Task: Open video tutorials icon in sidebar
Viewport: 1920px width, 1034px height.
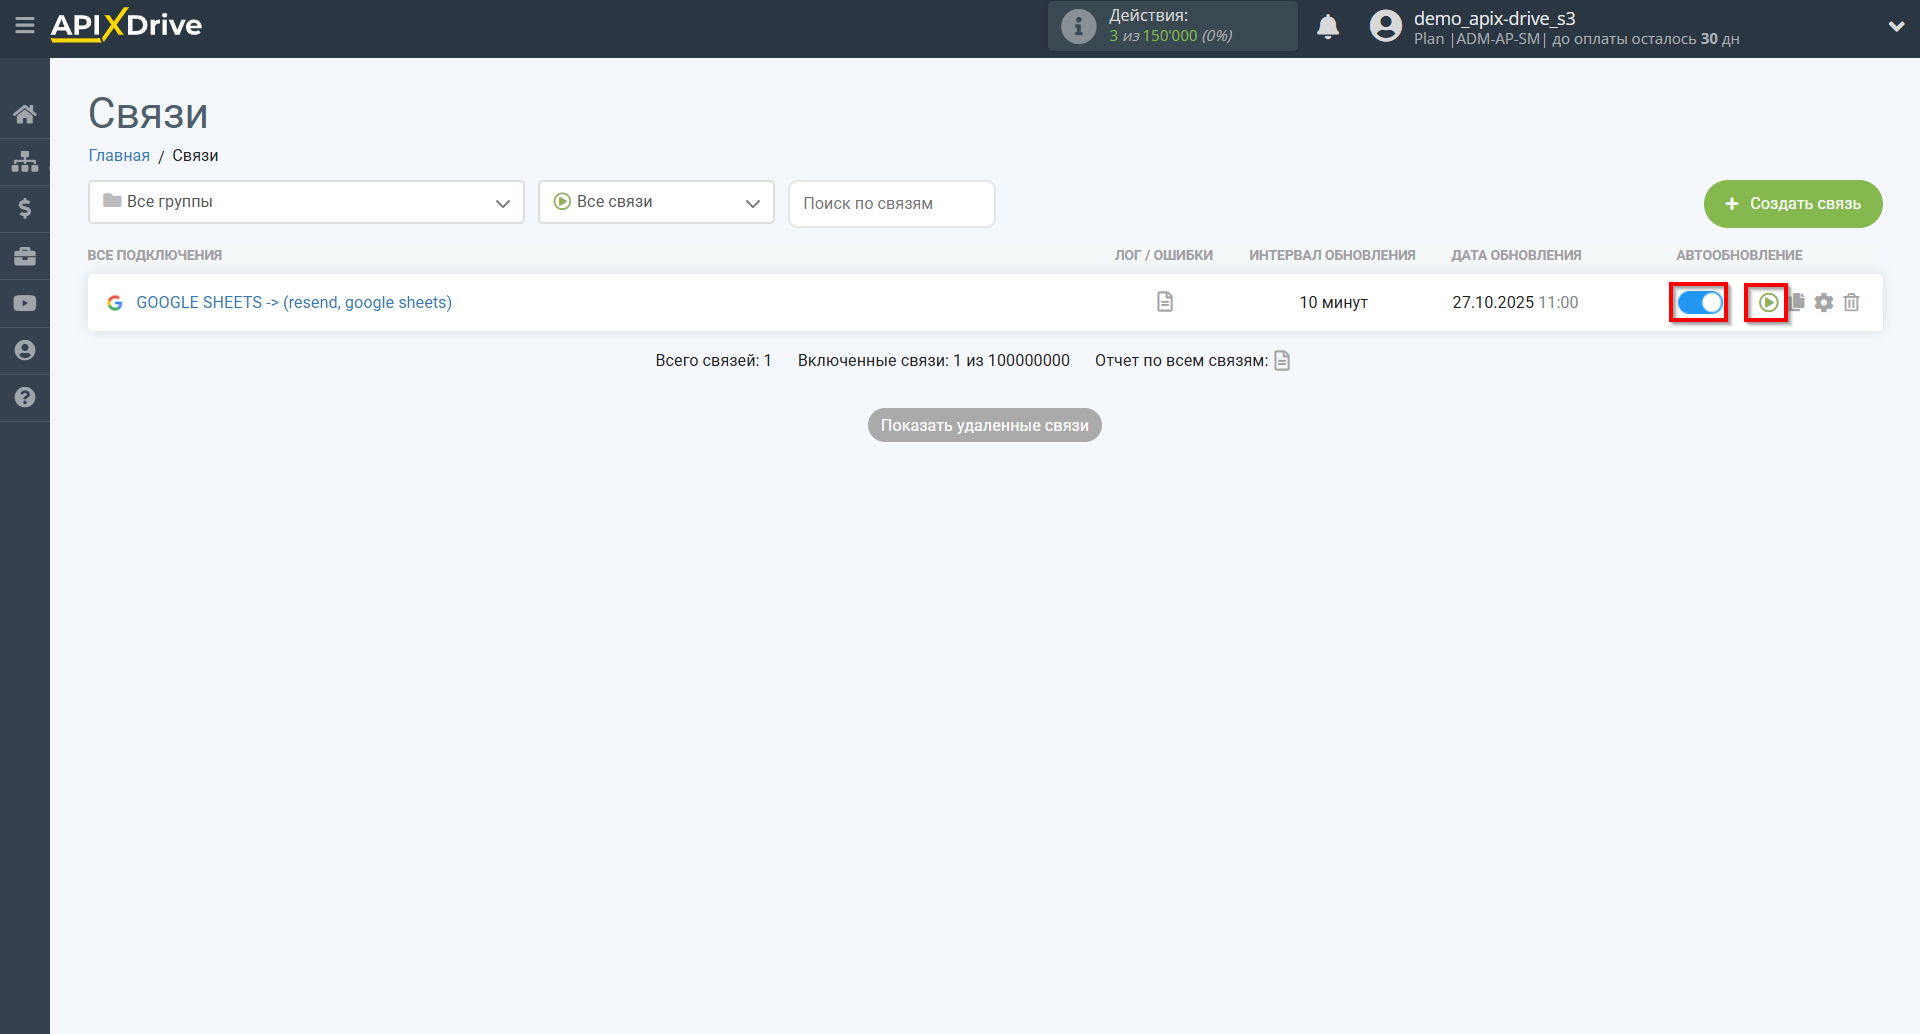Action: point(25,303)
